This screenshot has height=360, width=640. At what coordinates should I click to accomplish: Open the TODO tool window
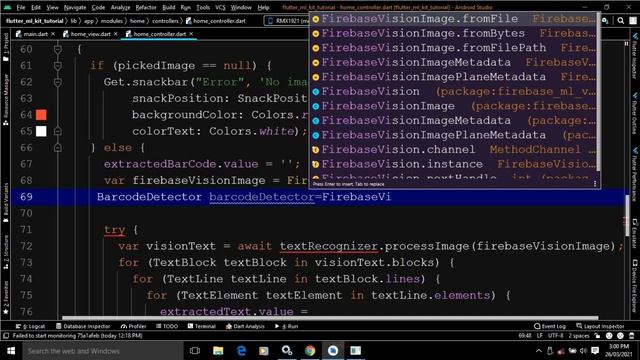click(167, 326)
